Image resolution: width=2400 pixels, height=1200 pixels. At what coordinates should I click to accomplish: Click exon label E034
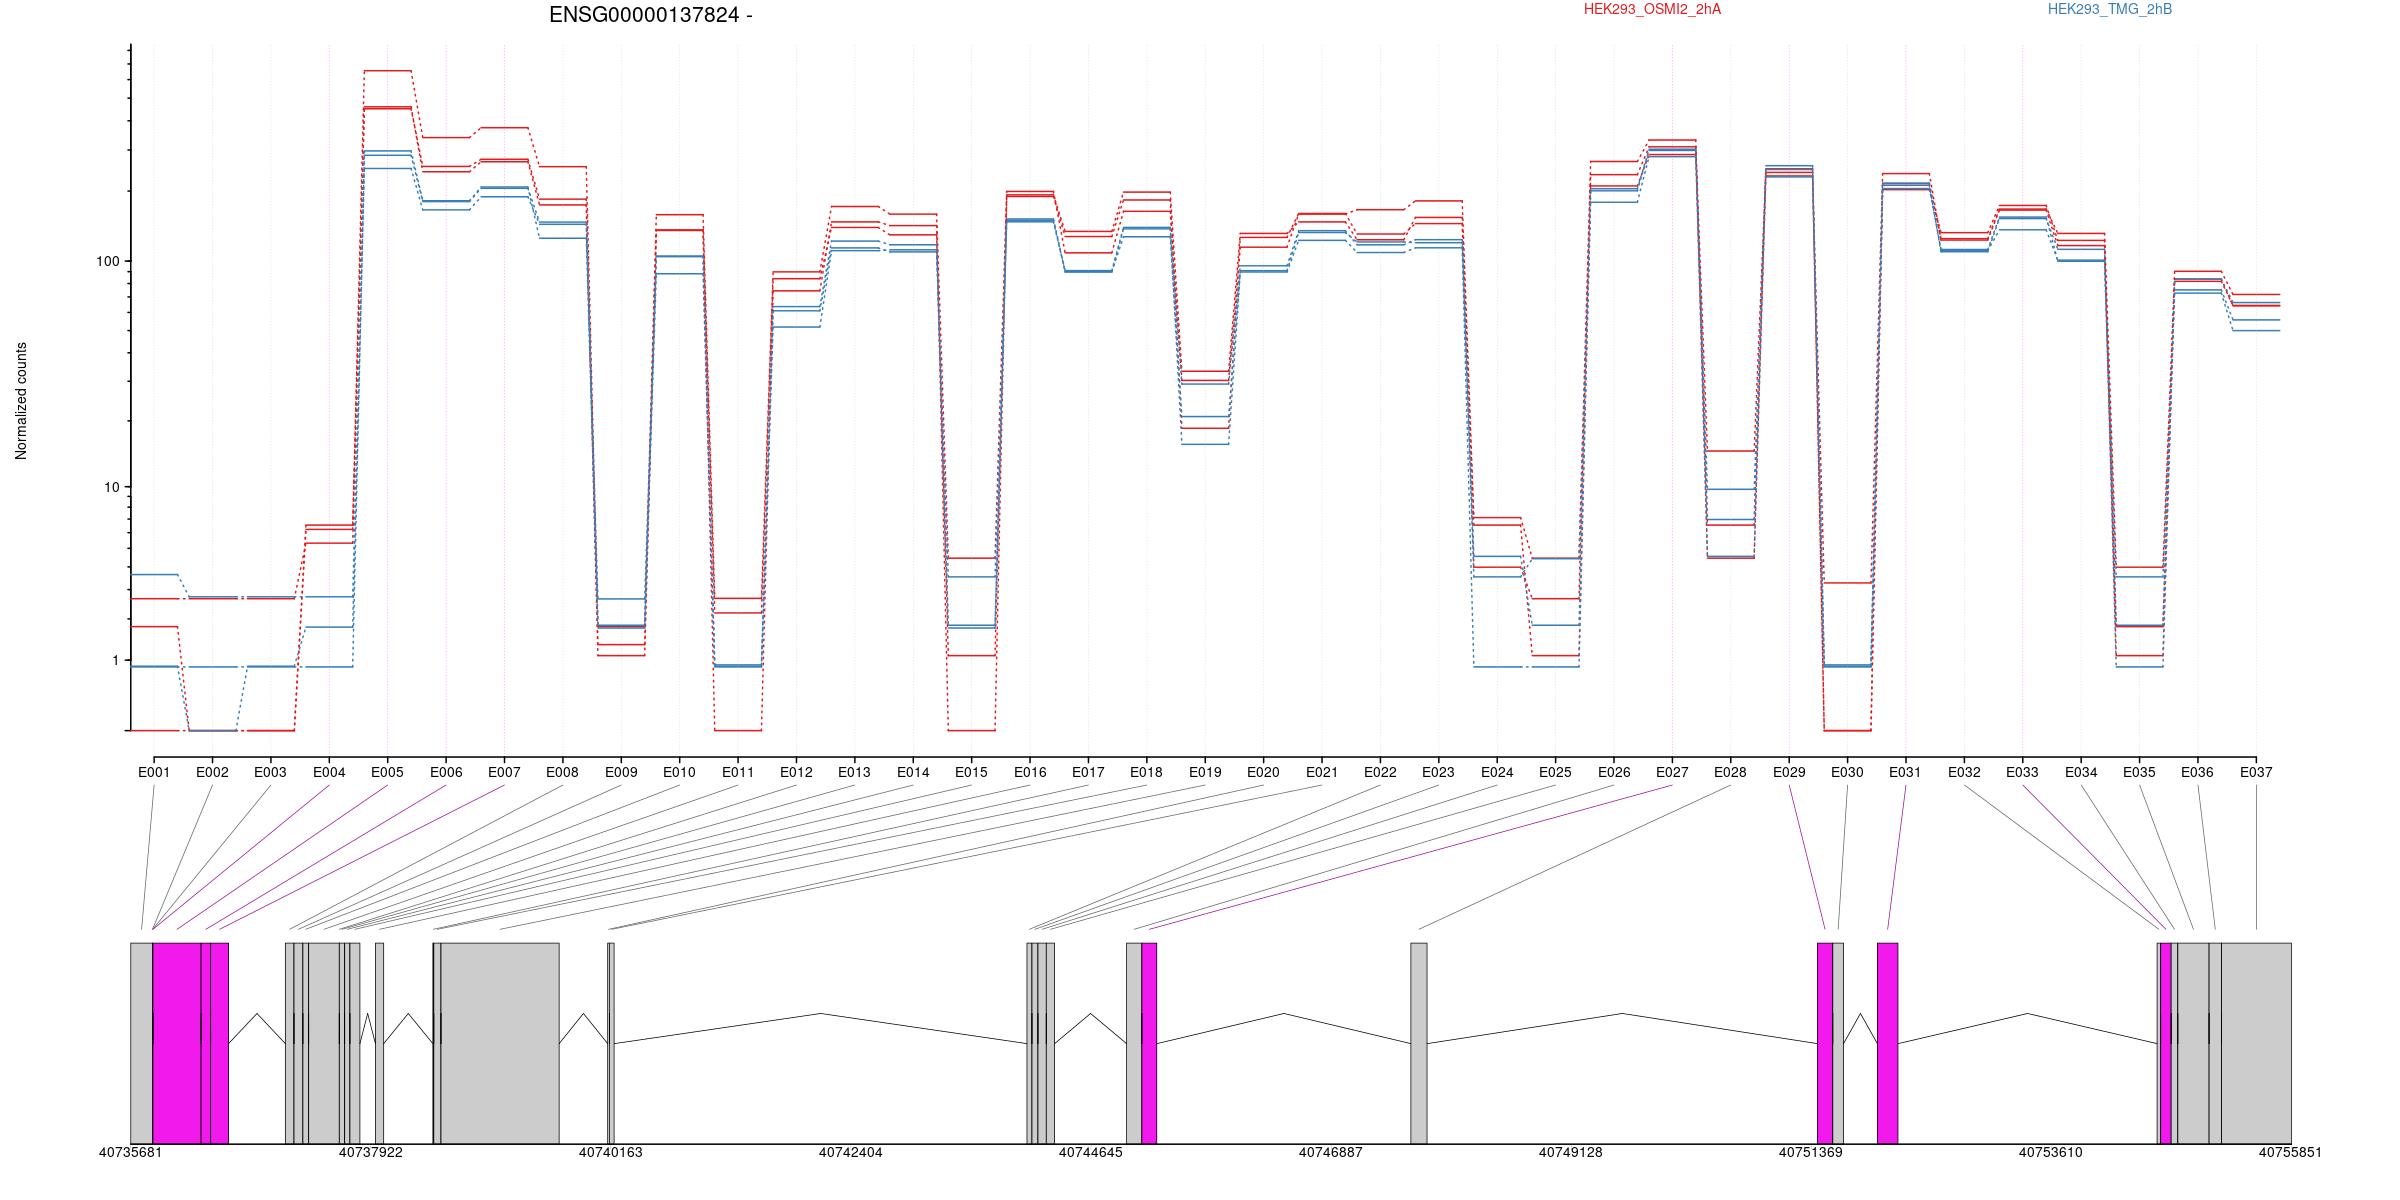coord(2081,772)
